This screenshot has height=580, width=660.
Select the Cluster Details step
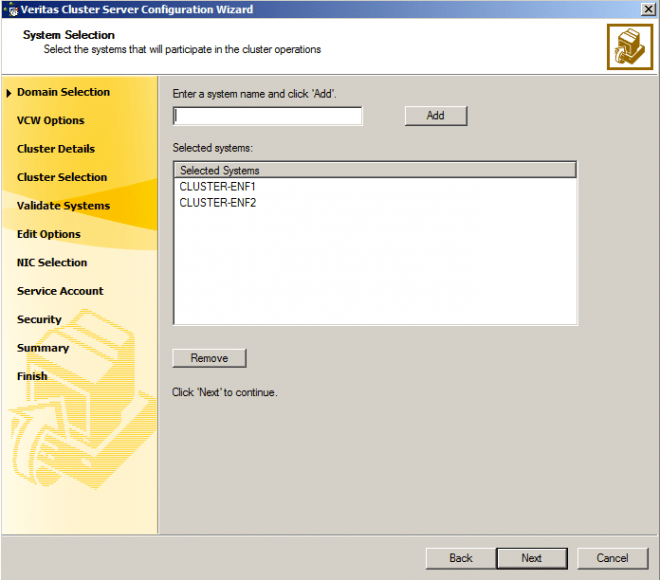(56, 149)
